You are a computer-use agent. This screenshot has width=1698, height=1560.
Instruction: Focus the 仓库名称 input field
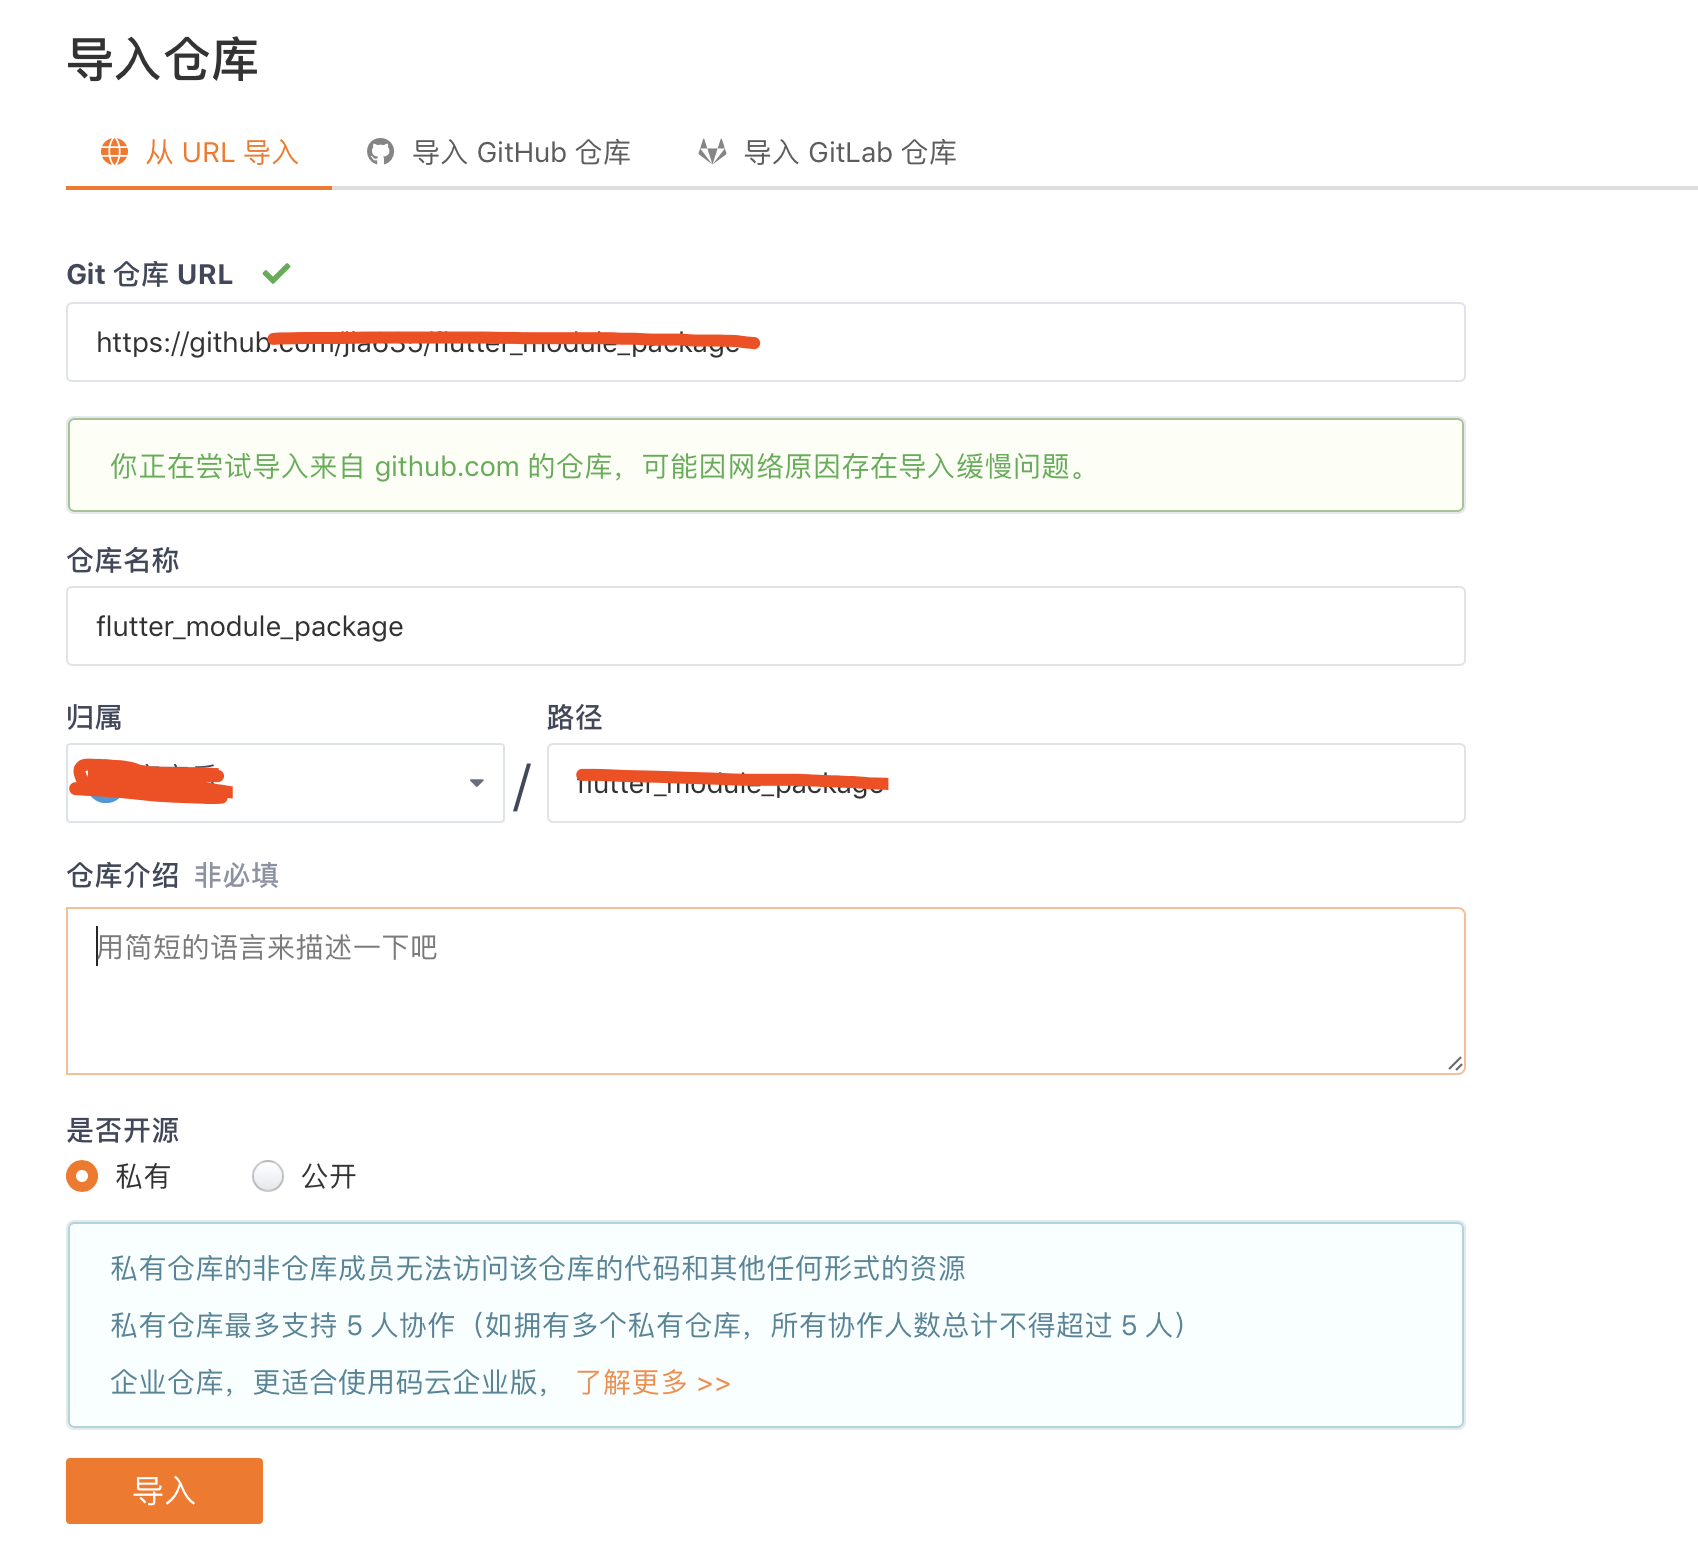[765, 626]
